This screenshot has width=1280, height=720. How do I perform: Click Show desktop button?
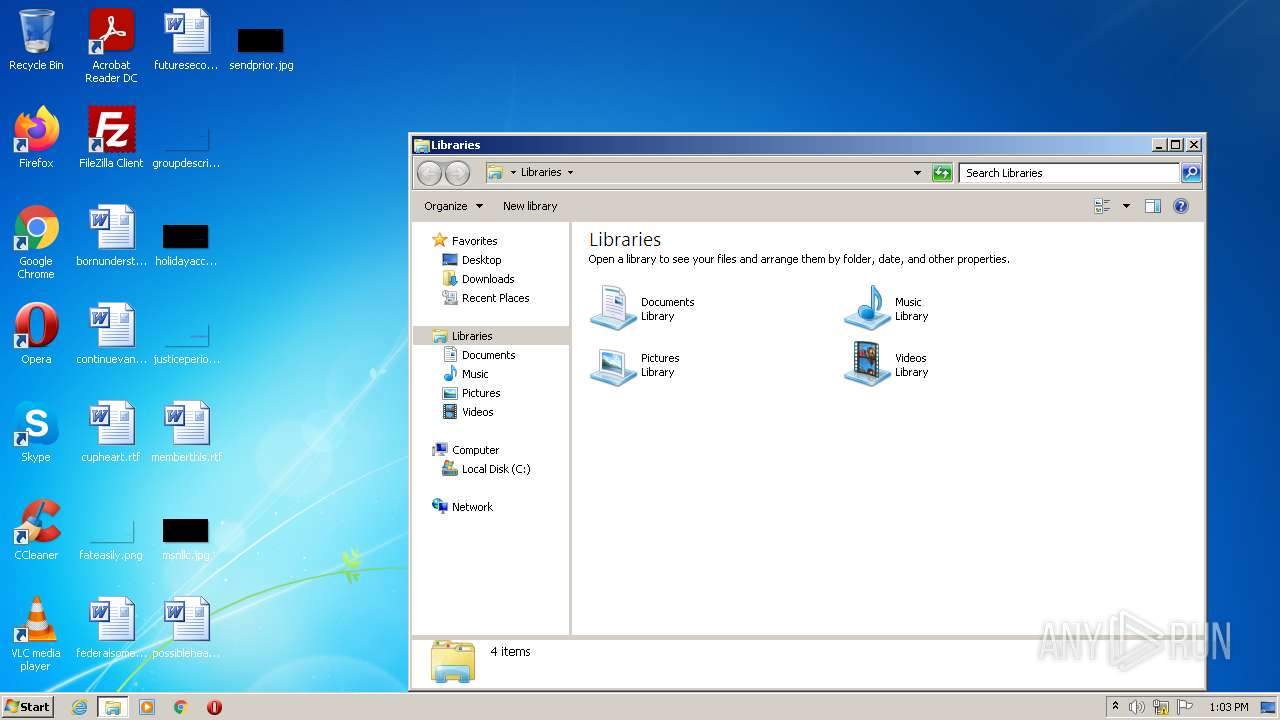(x=1269, y=707)
